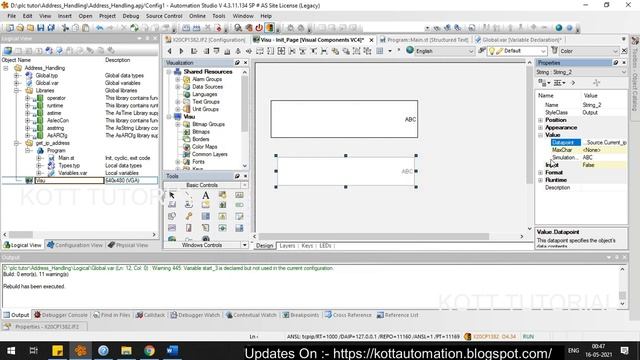This screenshot has height=360, width=640.
Task: Select Main.st in project tree
Action: point(66,158)
